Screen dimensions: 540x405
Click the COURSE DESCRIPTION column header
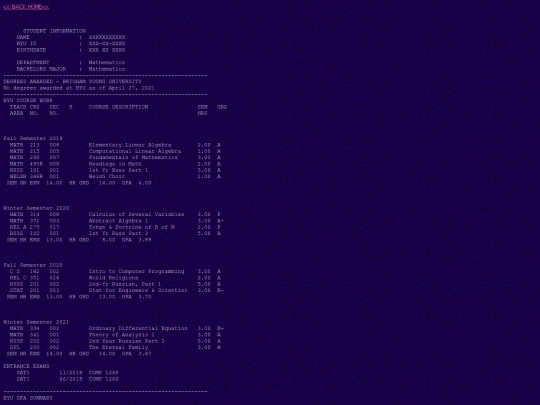tap(118, 107)
